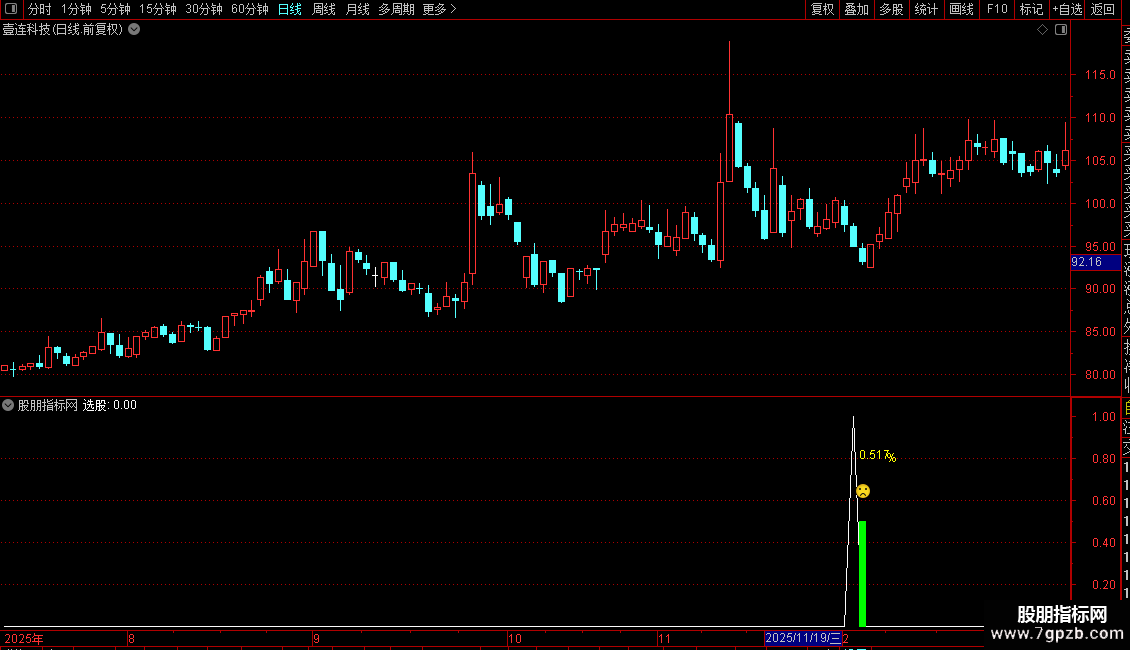Click the 115.0 price axis label
The width and height of the screenshot is (1130, 650).
coord(1100,75)
